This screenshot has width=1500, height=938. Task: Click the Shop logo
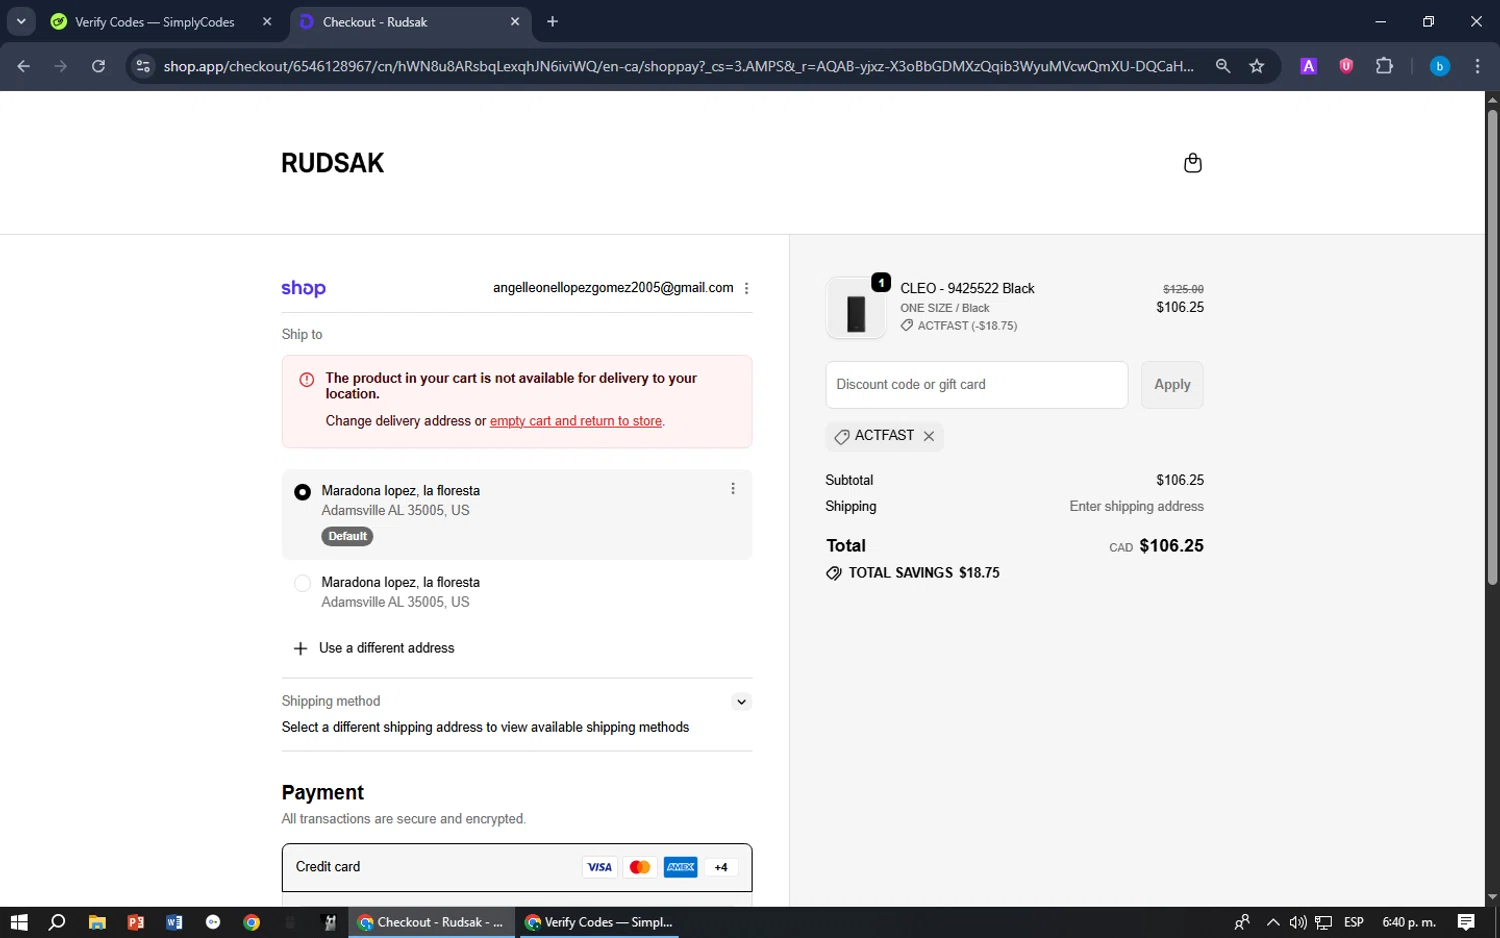tap(303, 288)
